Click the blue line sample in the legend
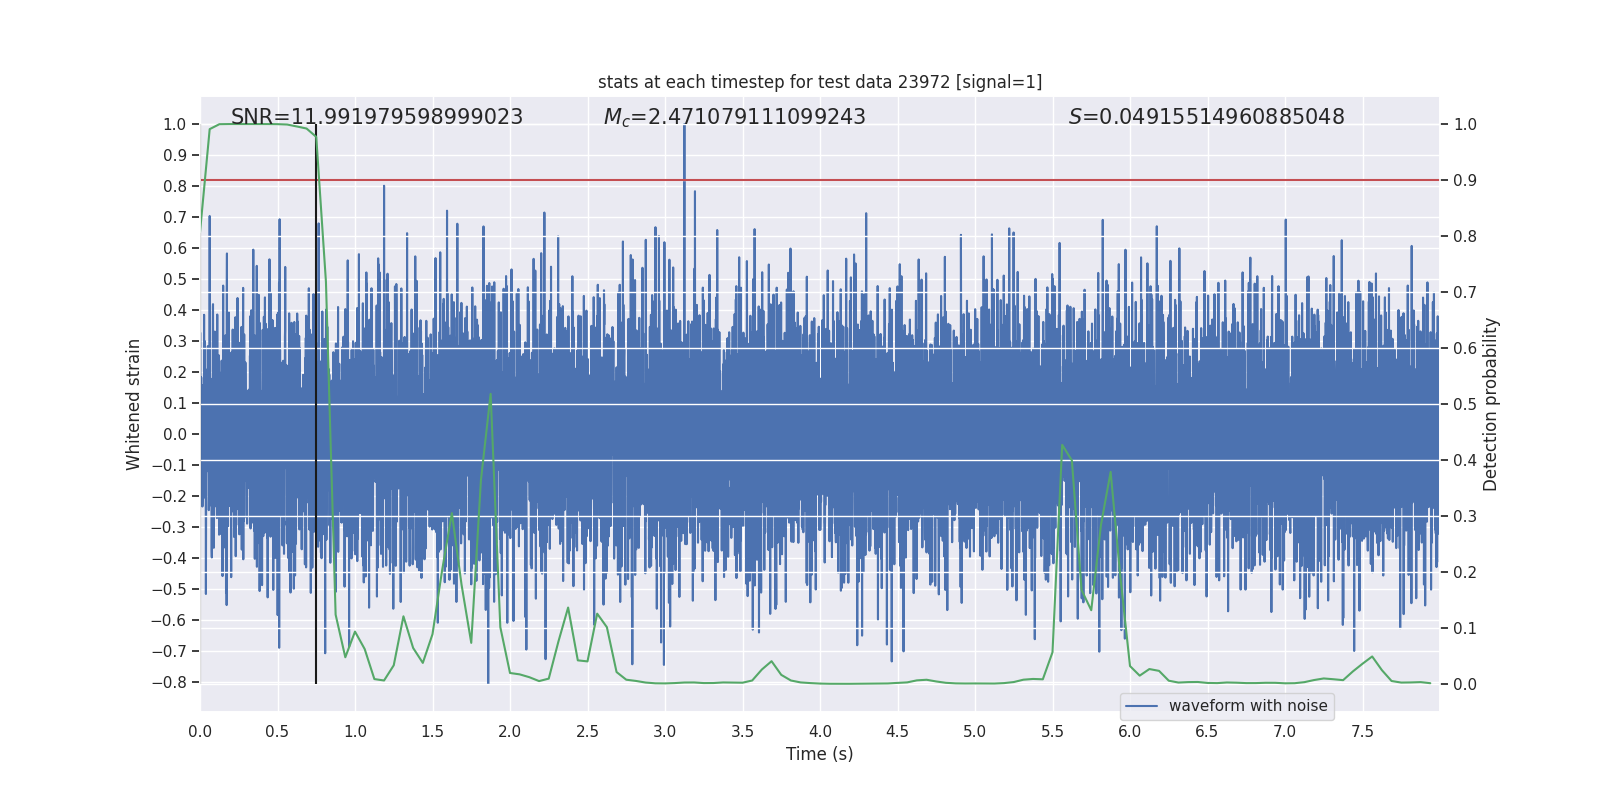This screenshot has height=800, width=1600. (1141, 706)
